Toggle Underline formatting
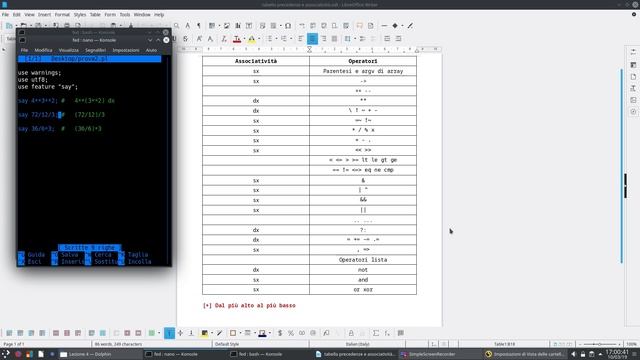Screen dimensions: 640x360 pyautogui.click(x=175, y=39)
